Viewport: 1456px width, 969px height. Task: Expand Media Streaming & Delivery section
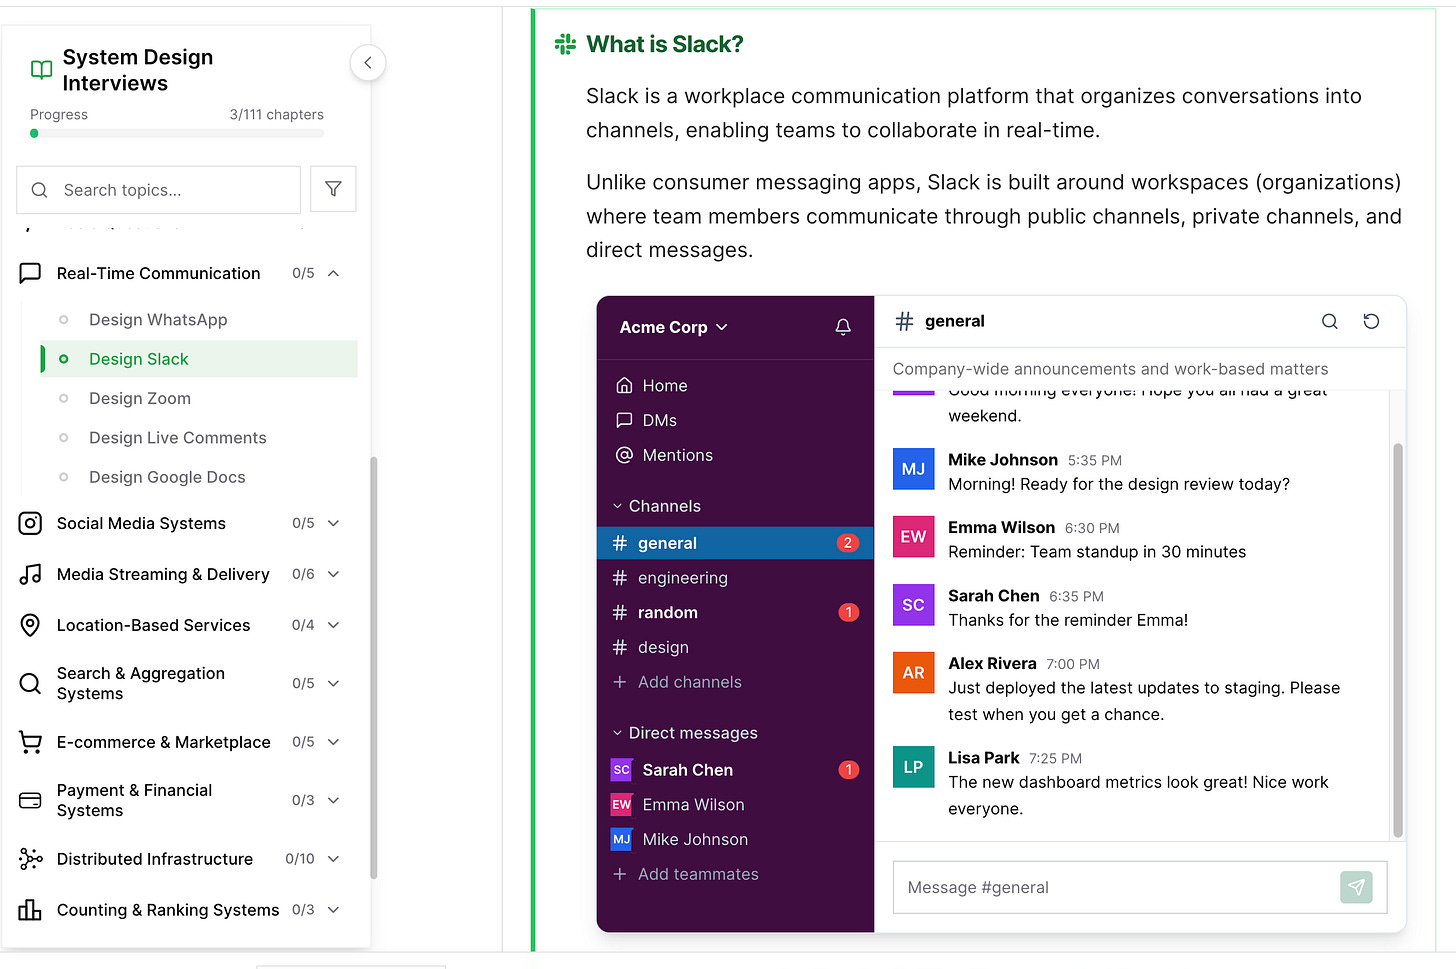tap(334, 574)
